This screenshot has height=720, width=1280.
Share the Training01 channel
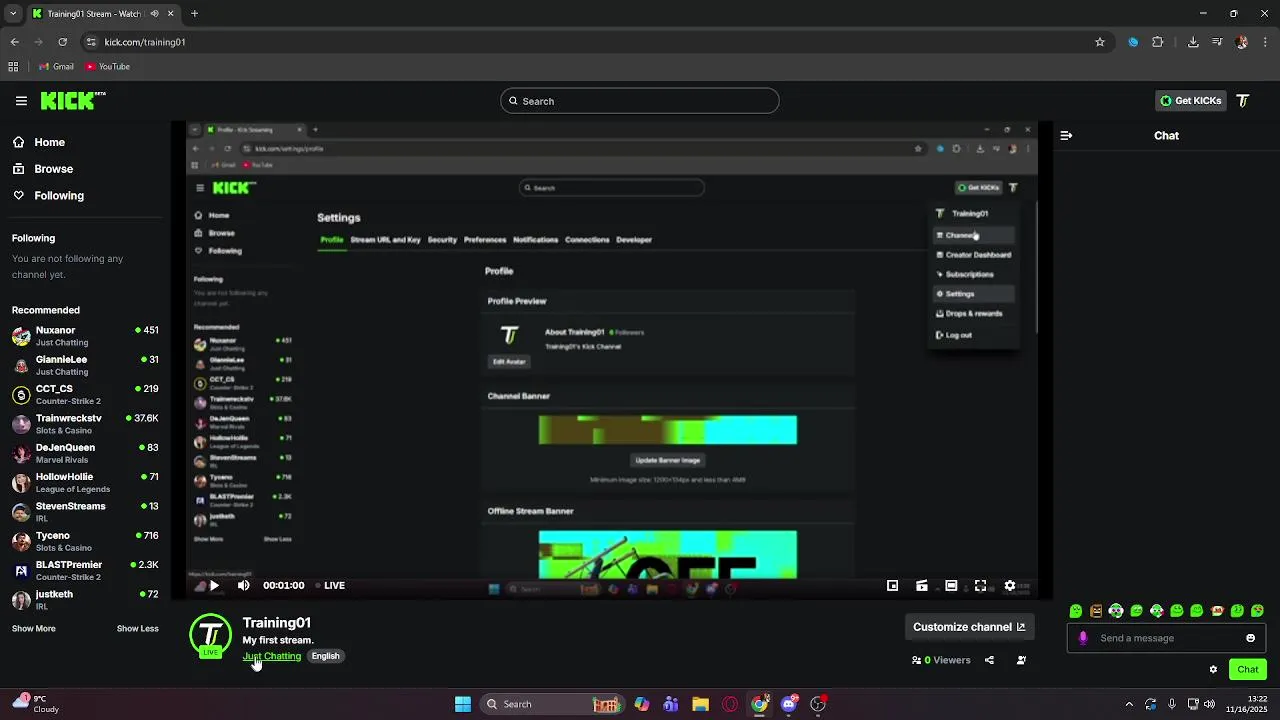click(989, 660)
